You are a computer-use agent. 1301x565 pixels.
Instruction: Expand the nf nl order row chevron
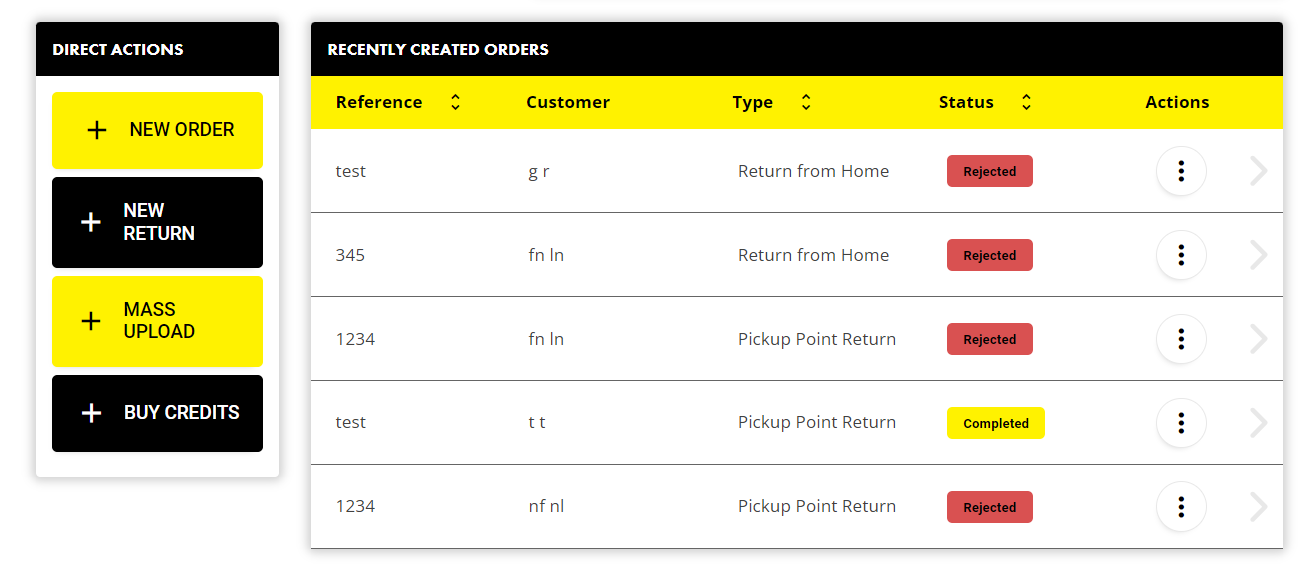(1259, 507)
